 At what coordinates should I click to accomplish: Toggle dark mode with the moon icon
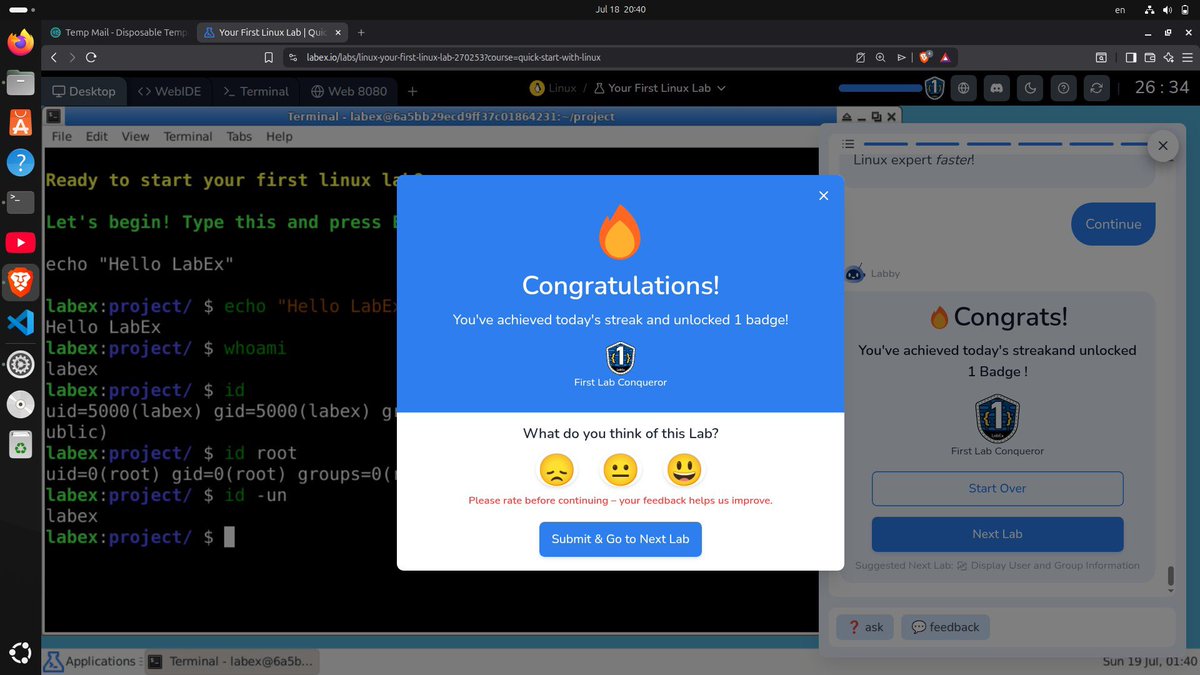[1029, 88]
